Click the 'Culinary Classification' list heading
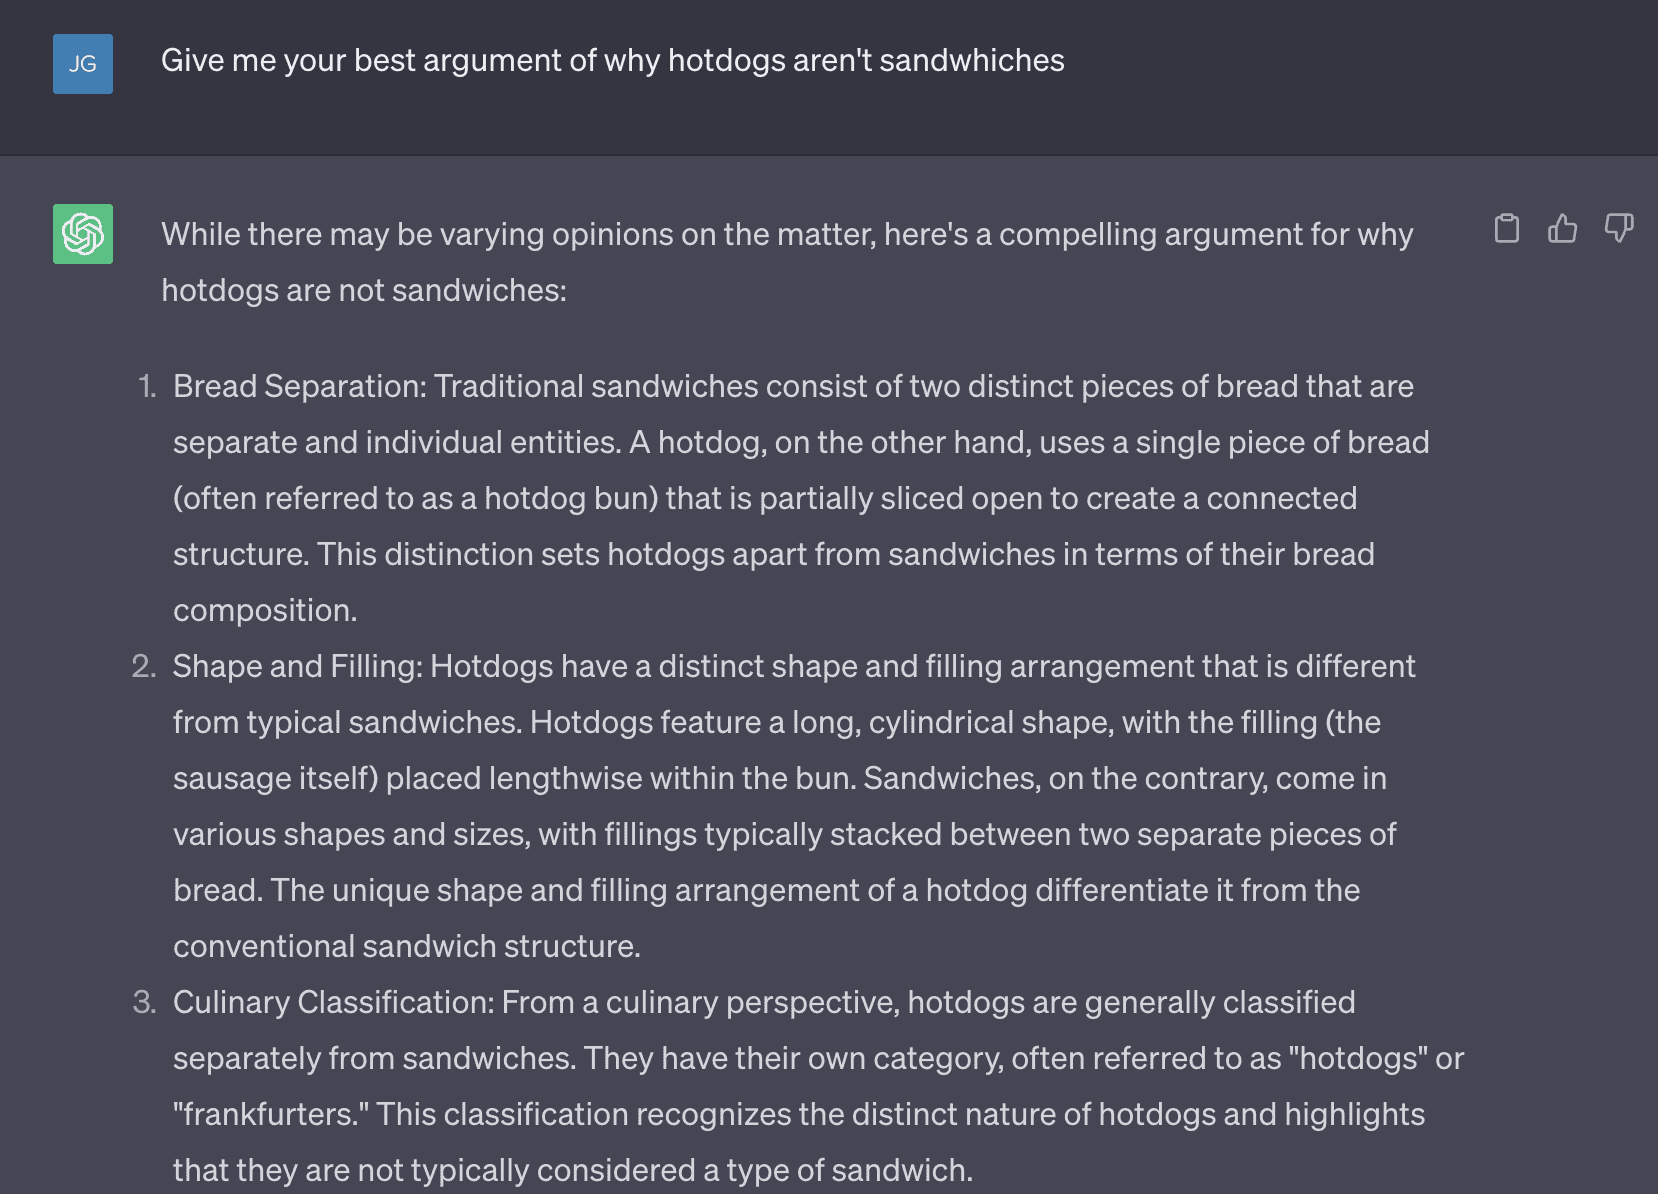Screen dimensions: 1658x1194 332,1002
